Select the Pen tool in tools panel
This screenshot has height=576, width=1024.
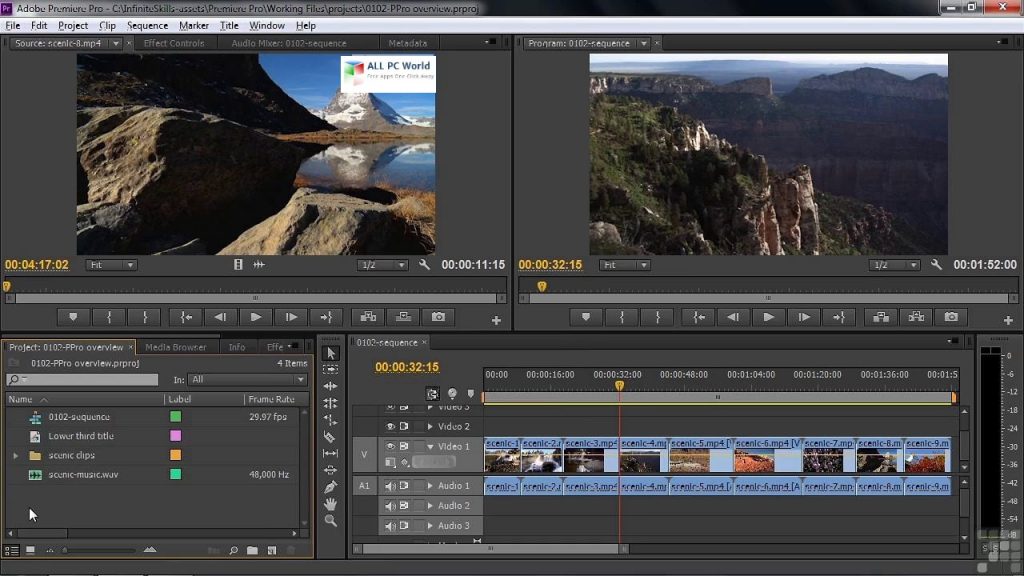[331, 487]
